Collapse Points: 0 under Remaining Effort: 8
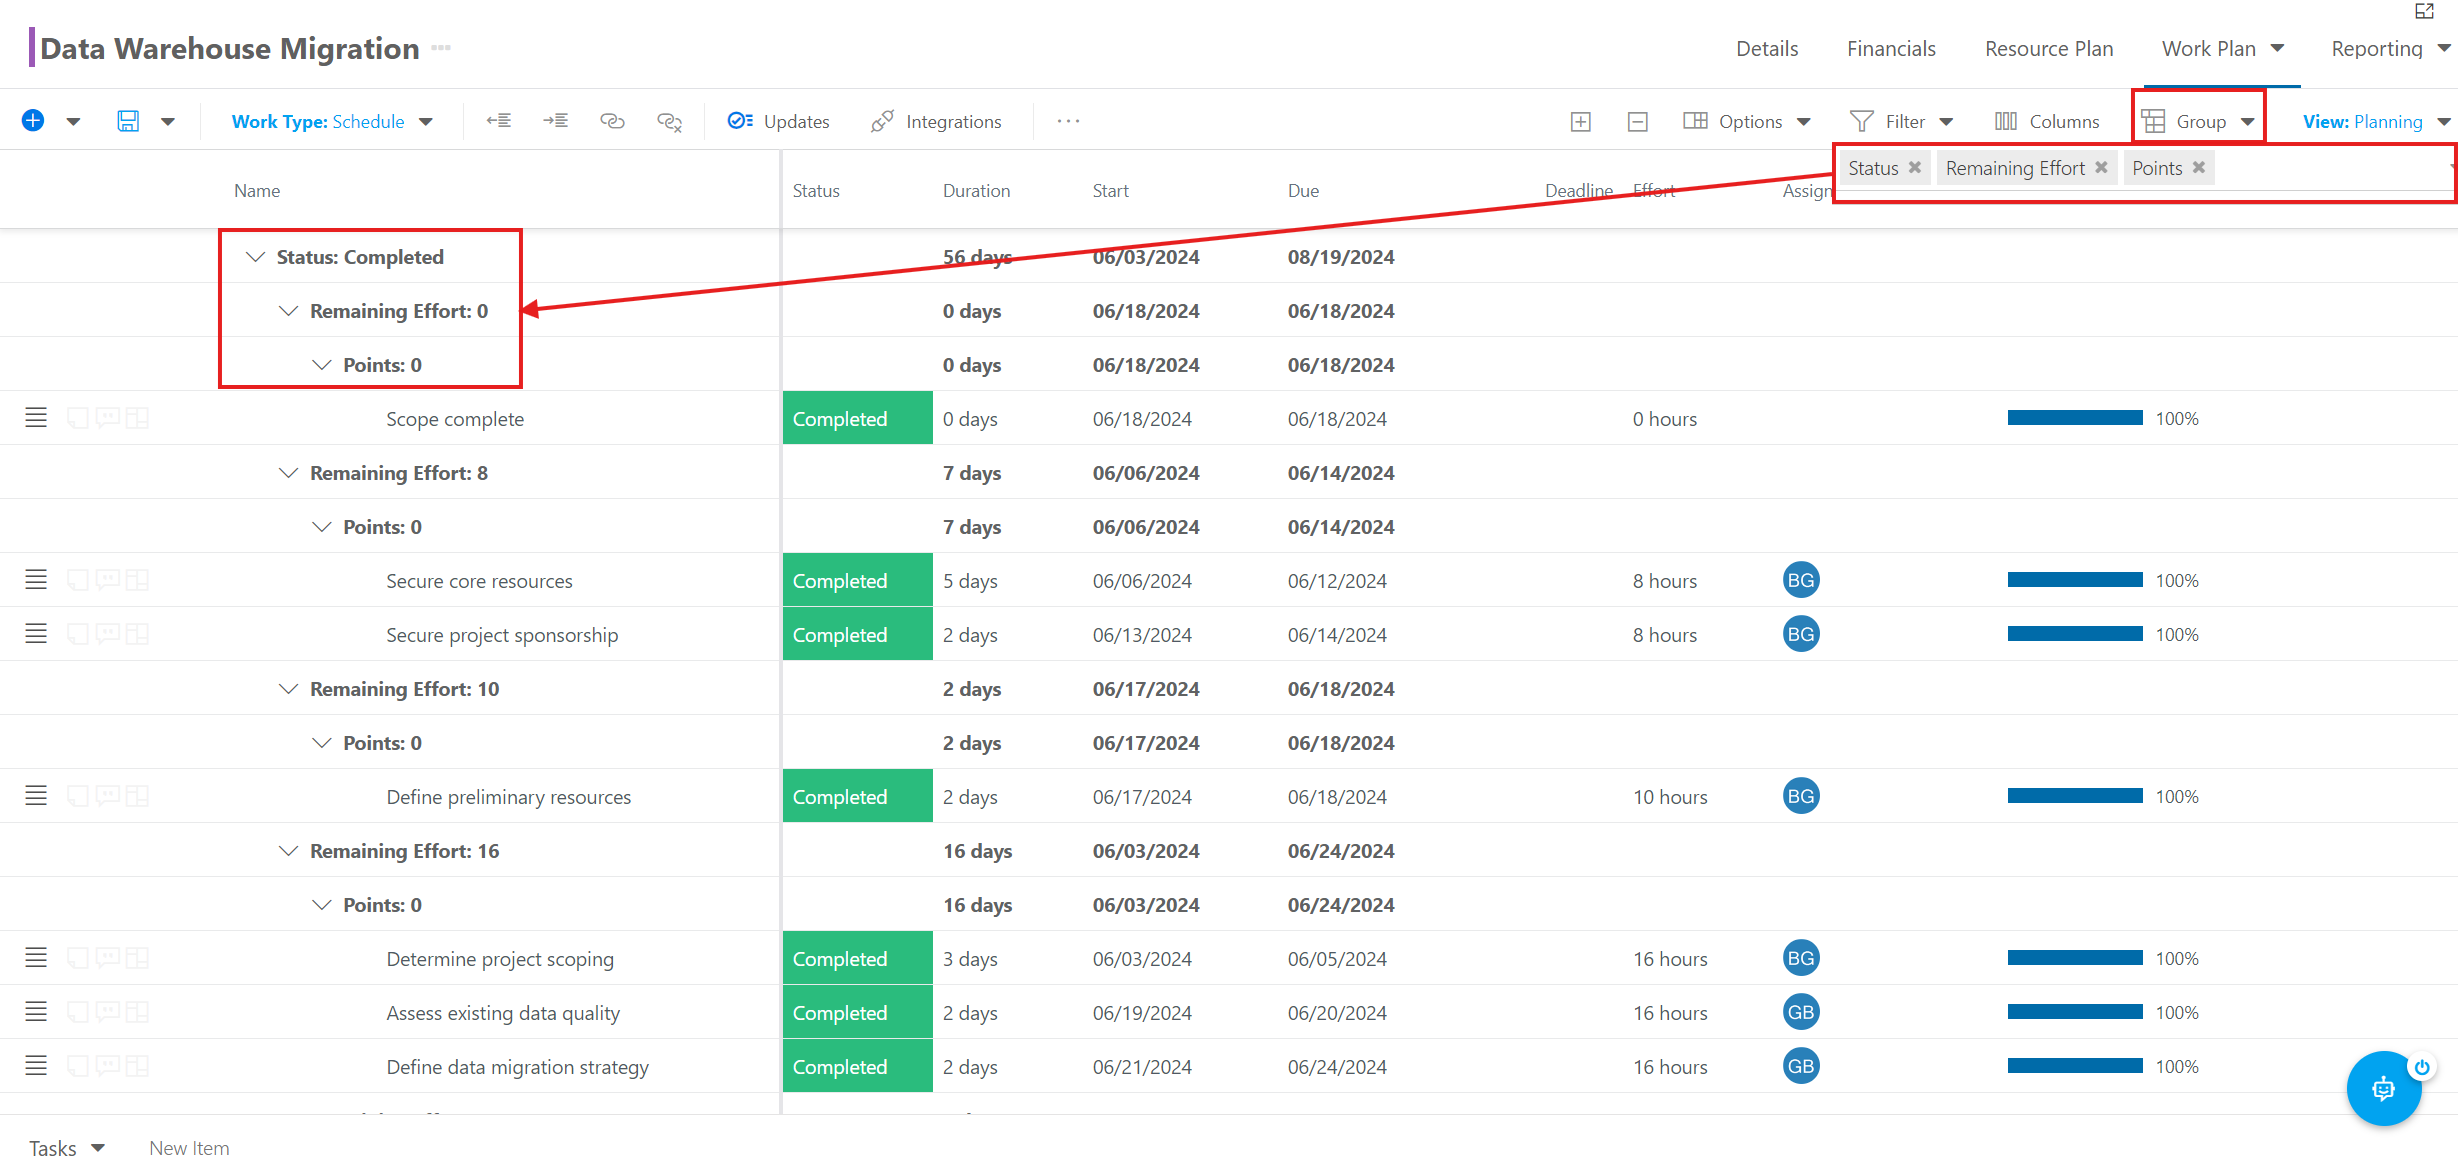The width and height of the screenshot is (2459, 1168). pyautogui.click(x=321, y=527)
